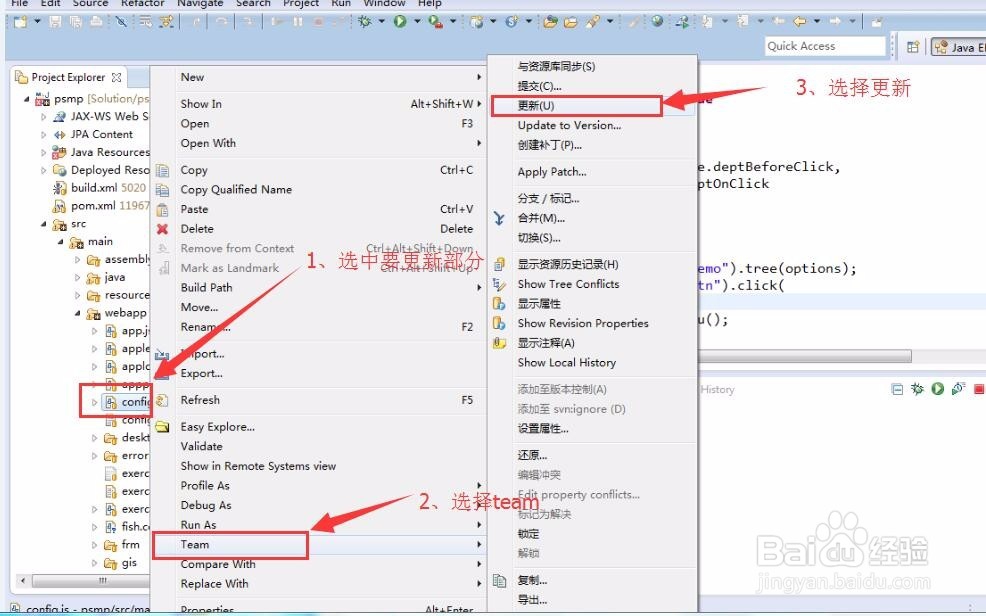Click the Run External Tools toolbar icon
The height and width of the screenshot is (616, 986).
coord(435,22)
